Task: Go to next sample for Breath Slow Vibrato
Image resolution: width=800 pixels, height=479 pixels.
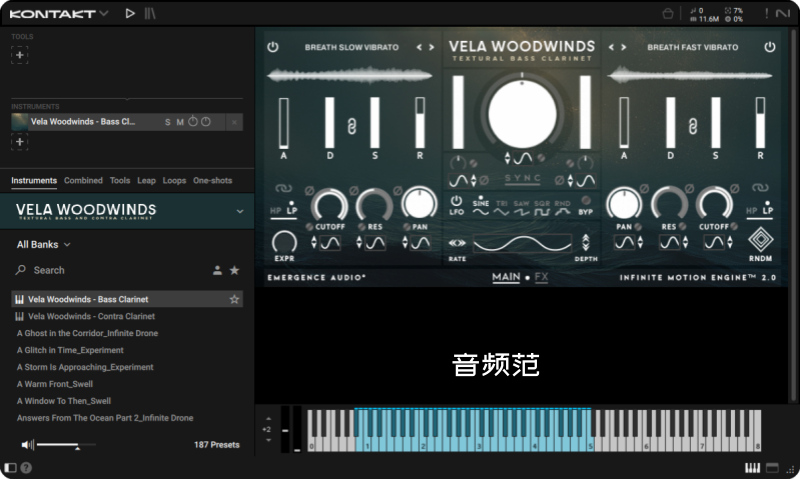Action: [x=432, y=47]
